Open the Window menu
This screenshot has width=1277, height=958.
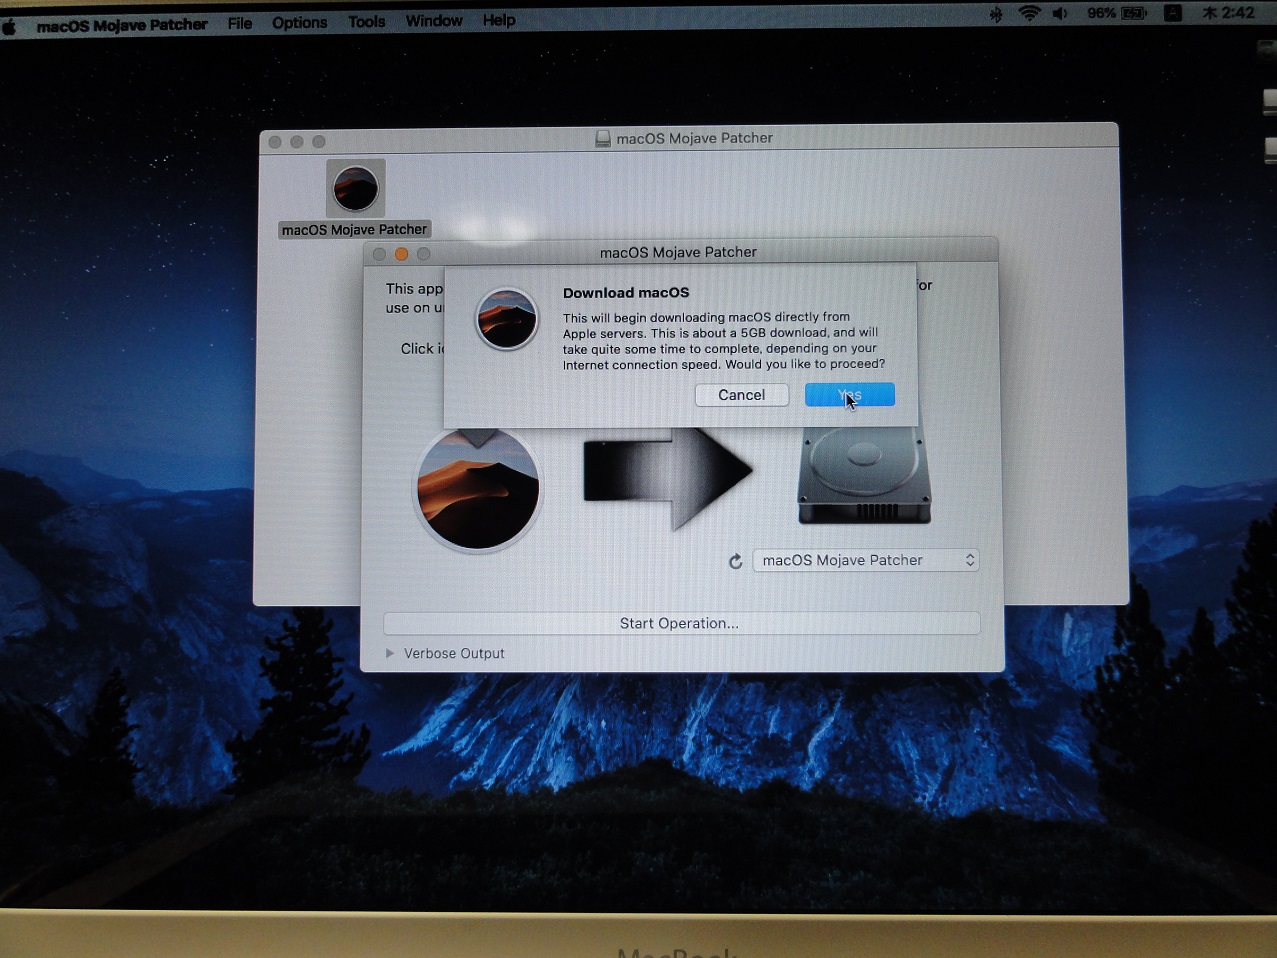pos(434,21)
